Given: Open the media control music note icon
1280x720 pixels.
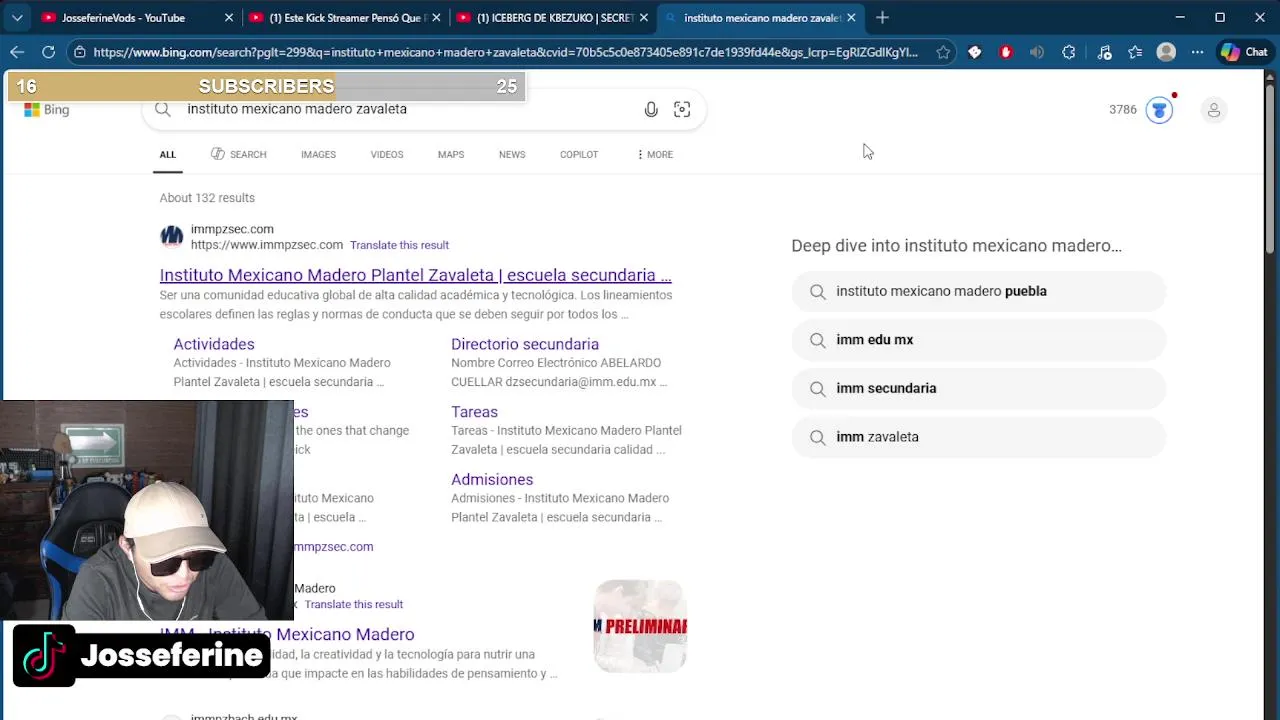Looking at the screenshot, I should click(x=1104, y=52).
